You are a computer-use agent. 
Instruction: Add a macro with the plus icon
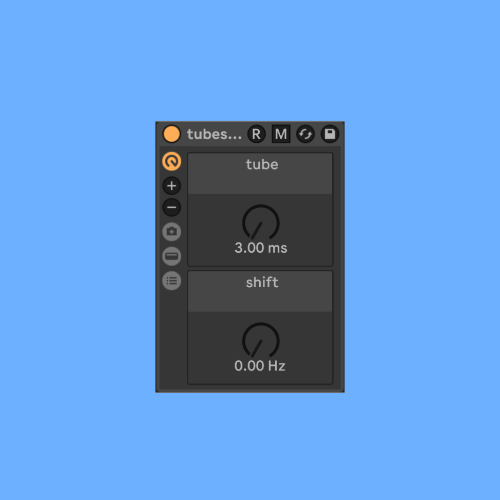coord(172,186)
